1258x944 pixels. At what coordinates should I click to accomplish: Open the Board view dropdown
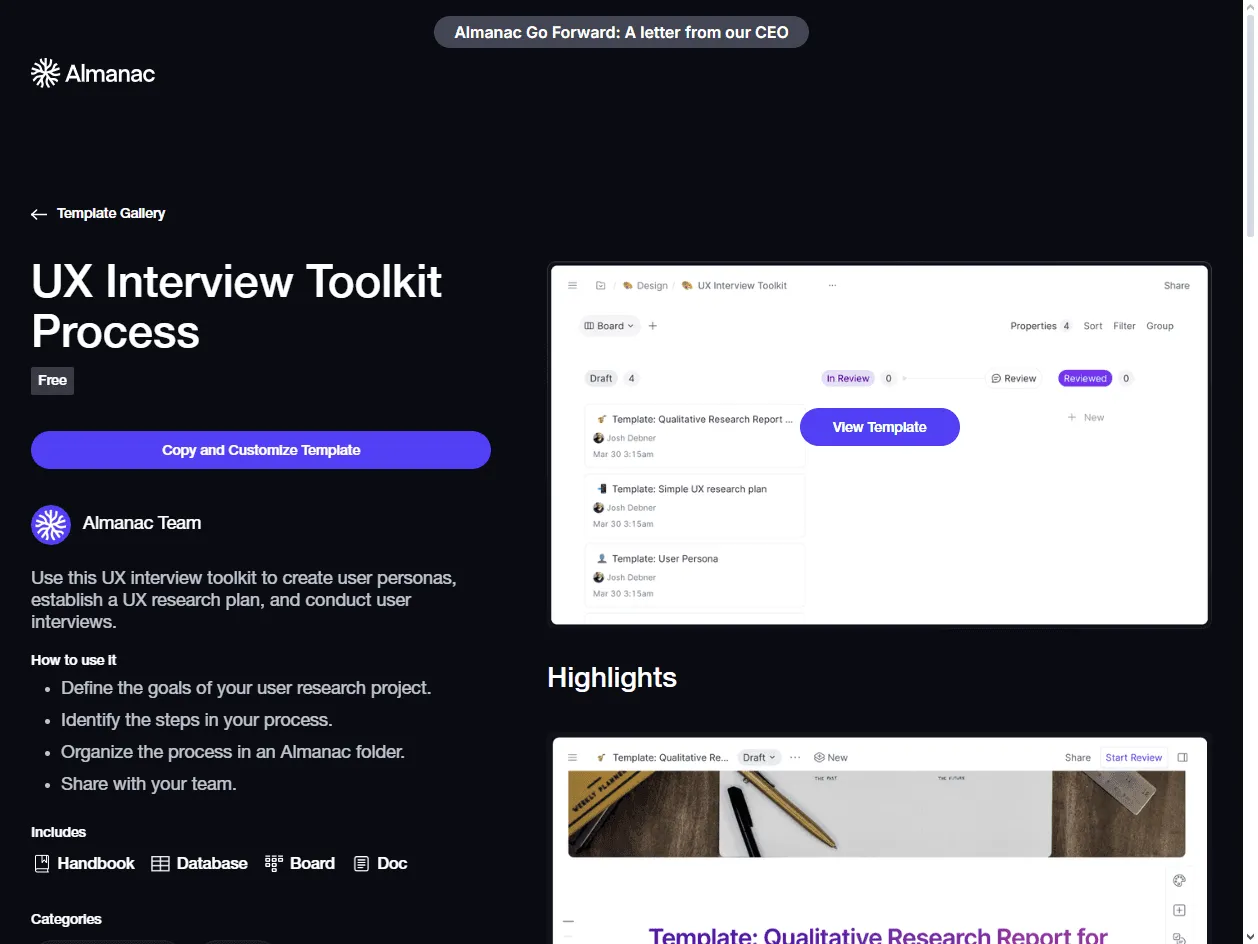tap(609, 326)
